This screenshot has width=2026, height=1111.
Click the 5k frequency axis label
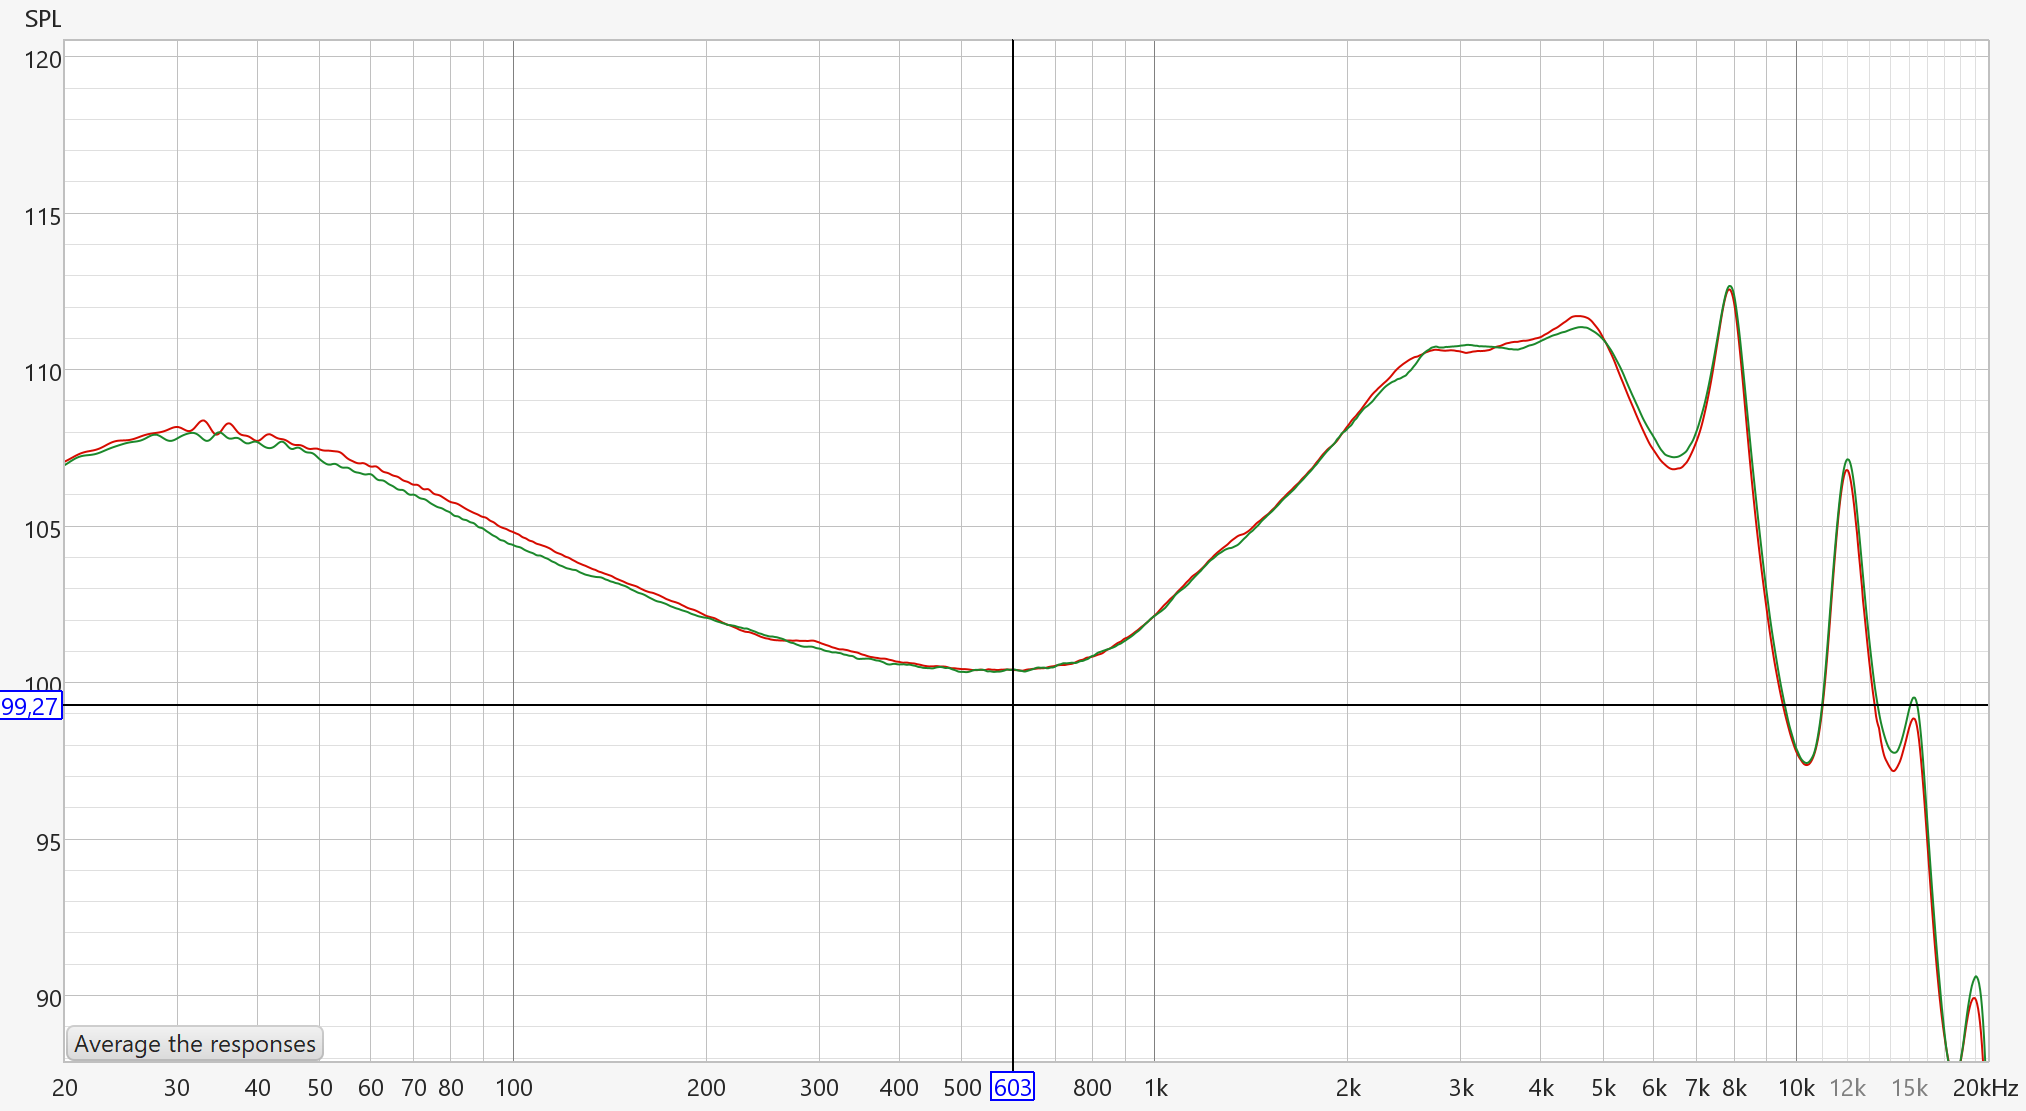coord(1604,1088)
